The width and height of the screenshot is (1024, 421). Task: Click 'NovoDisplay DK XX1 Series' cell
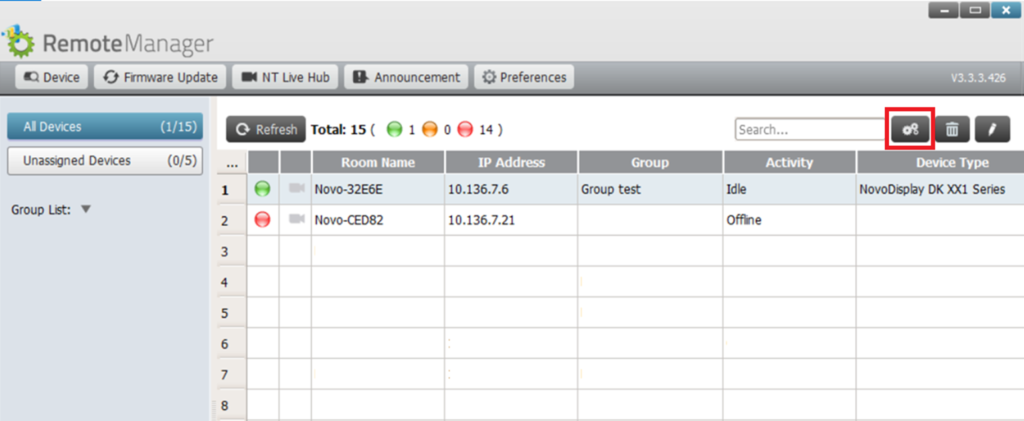pyautogui.click(x=940, y=189)
